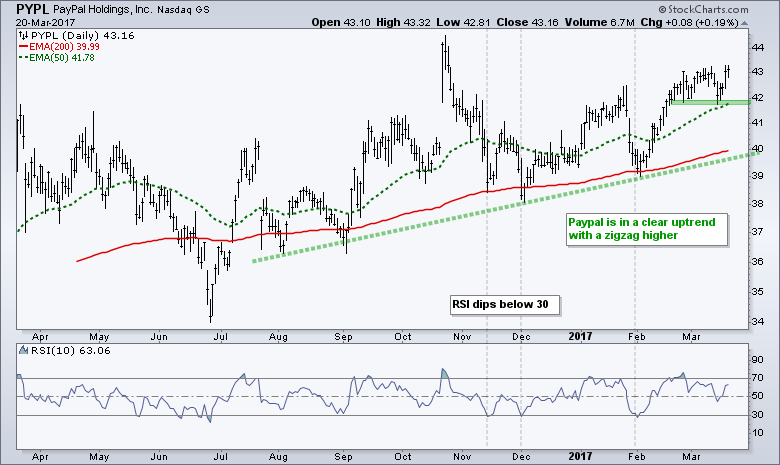
Task: Click the Apr label under the price panel
Action: pos(40,337)
